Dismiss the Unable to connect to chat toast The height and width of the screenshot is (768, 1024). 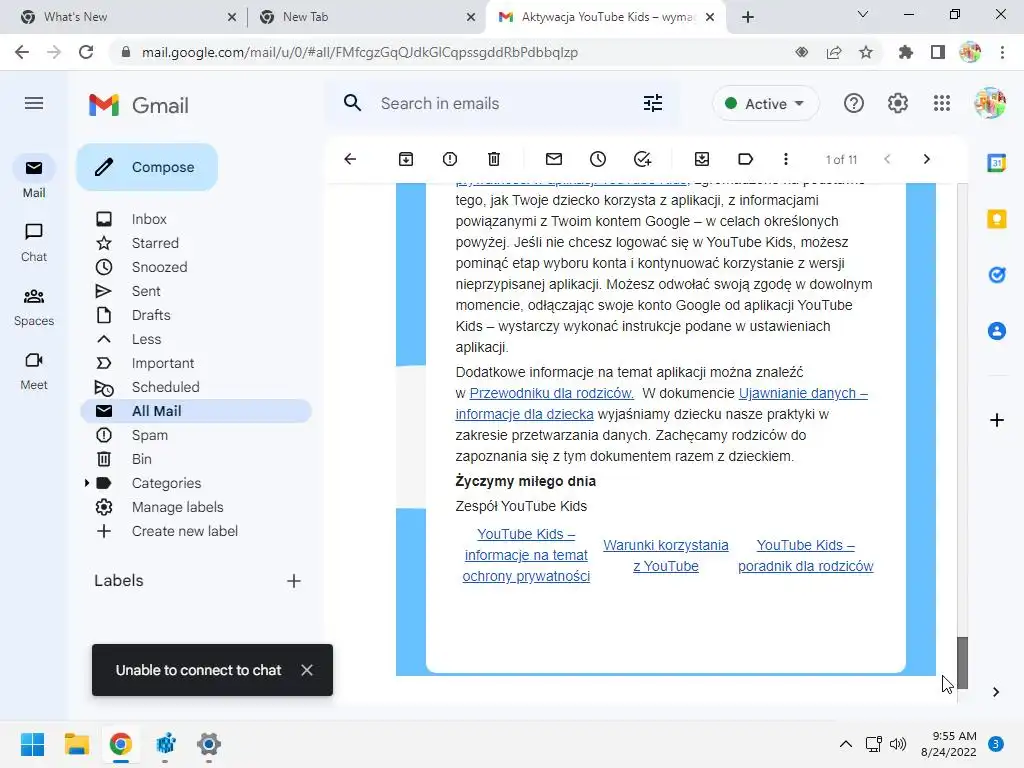(x=307, y=670)
